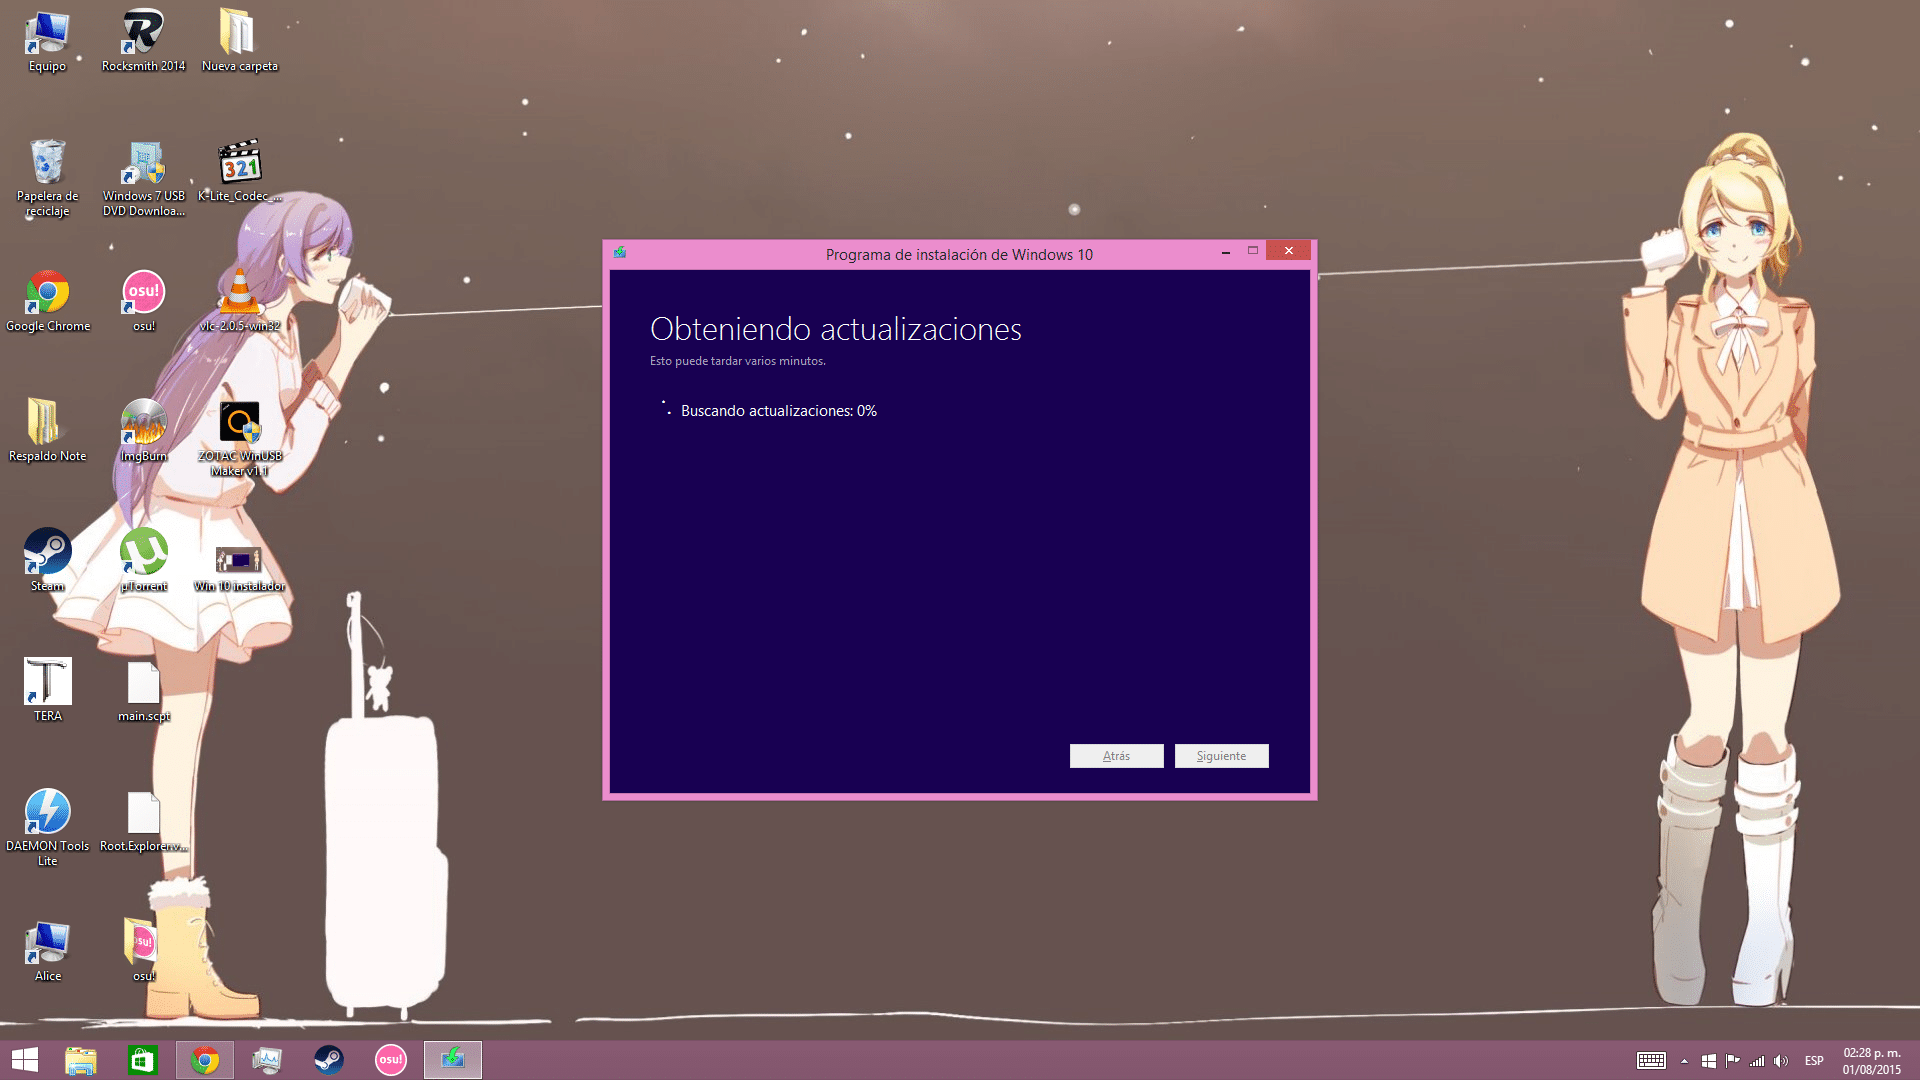Viewport: 1920px width, 1080px height.
Task: Select the vlc-2.0.5-win32 installer icon
Action: coord(239,300)
